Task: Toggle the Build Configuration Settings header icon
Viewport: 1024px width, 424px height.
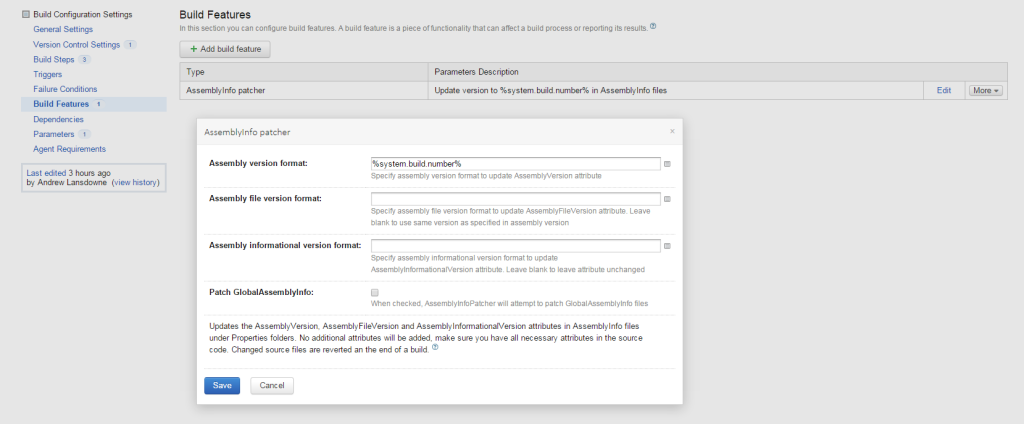Action: [x=26, y=14]
